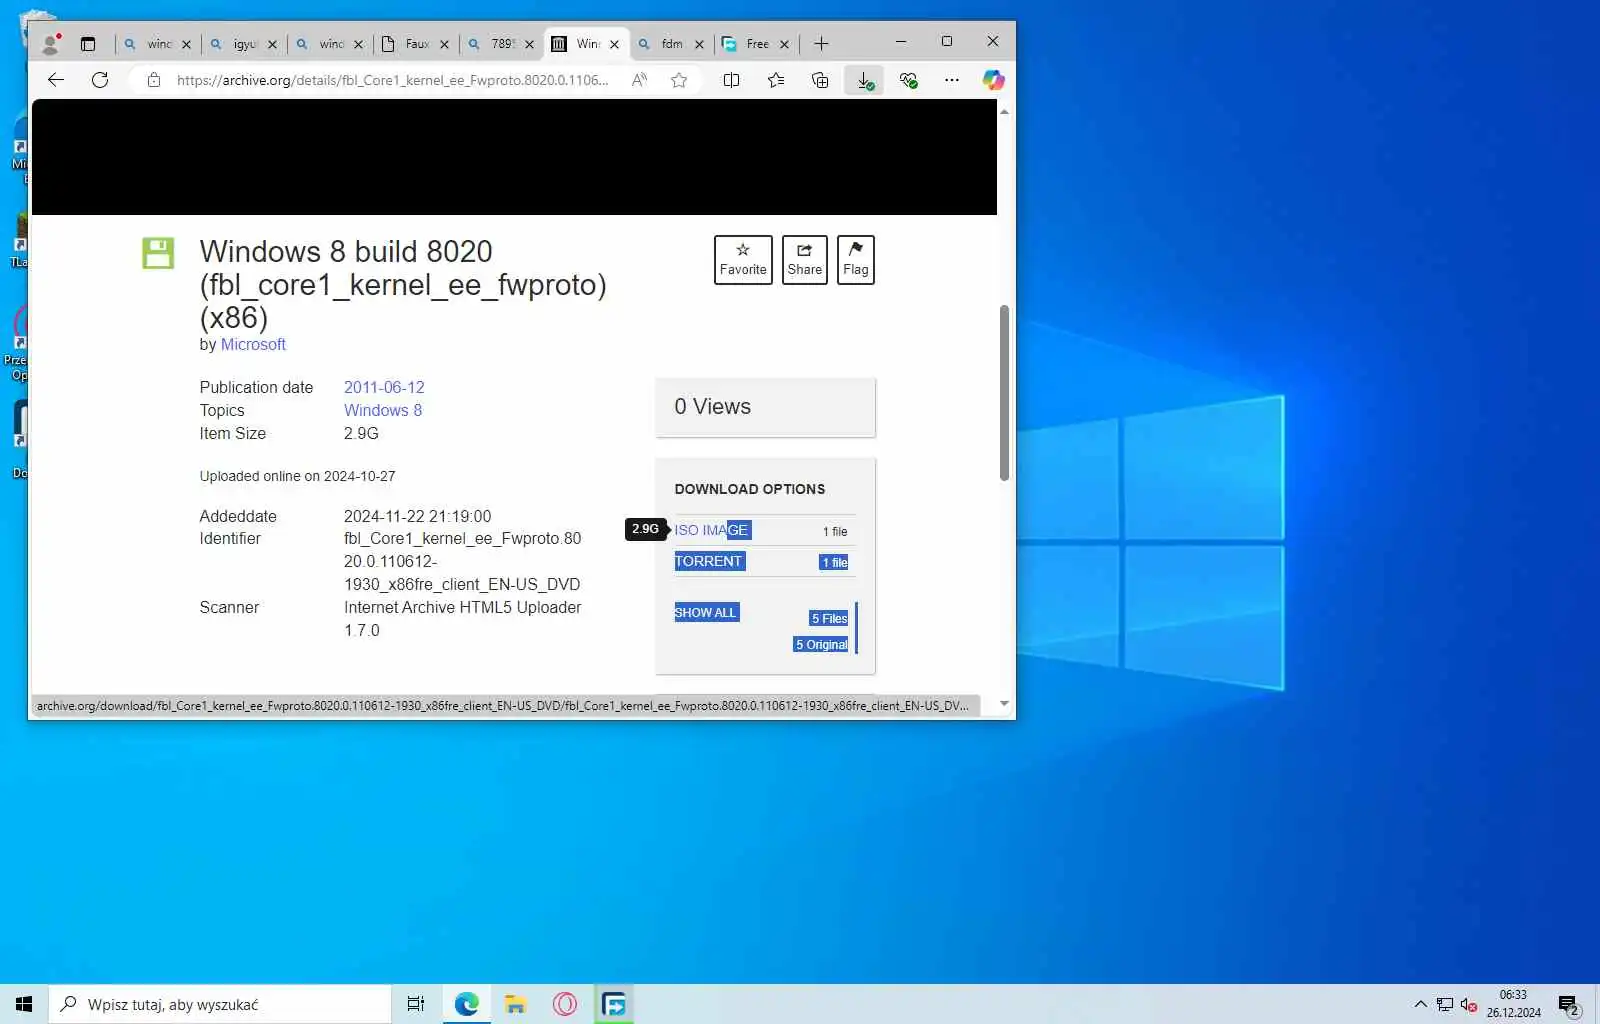Image resolution: width=1600 pixels, height=1024 pixels.
Task: Click the 'DOWNLOAD OPTIONS' heading
Action: pos(749,489)
